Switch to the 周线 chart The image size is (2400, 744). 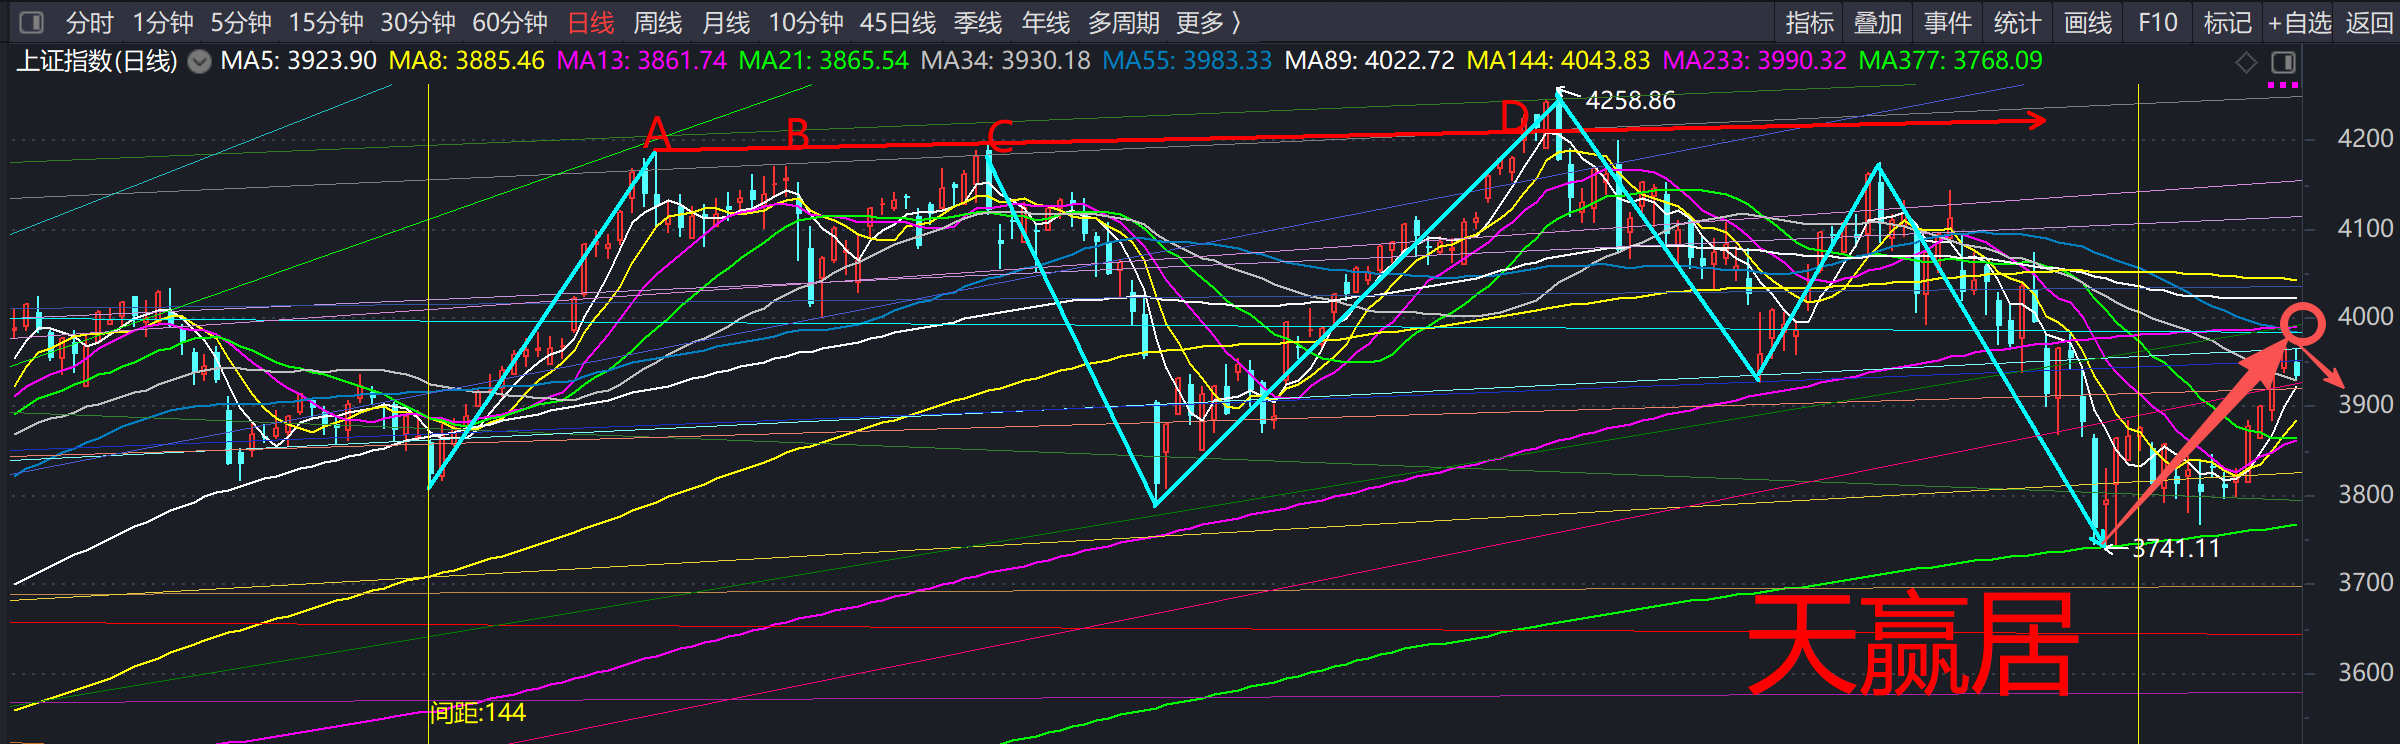[658, 22]
